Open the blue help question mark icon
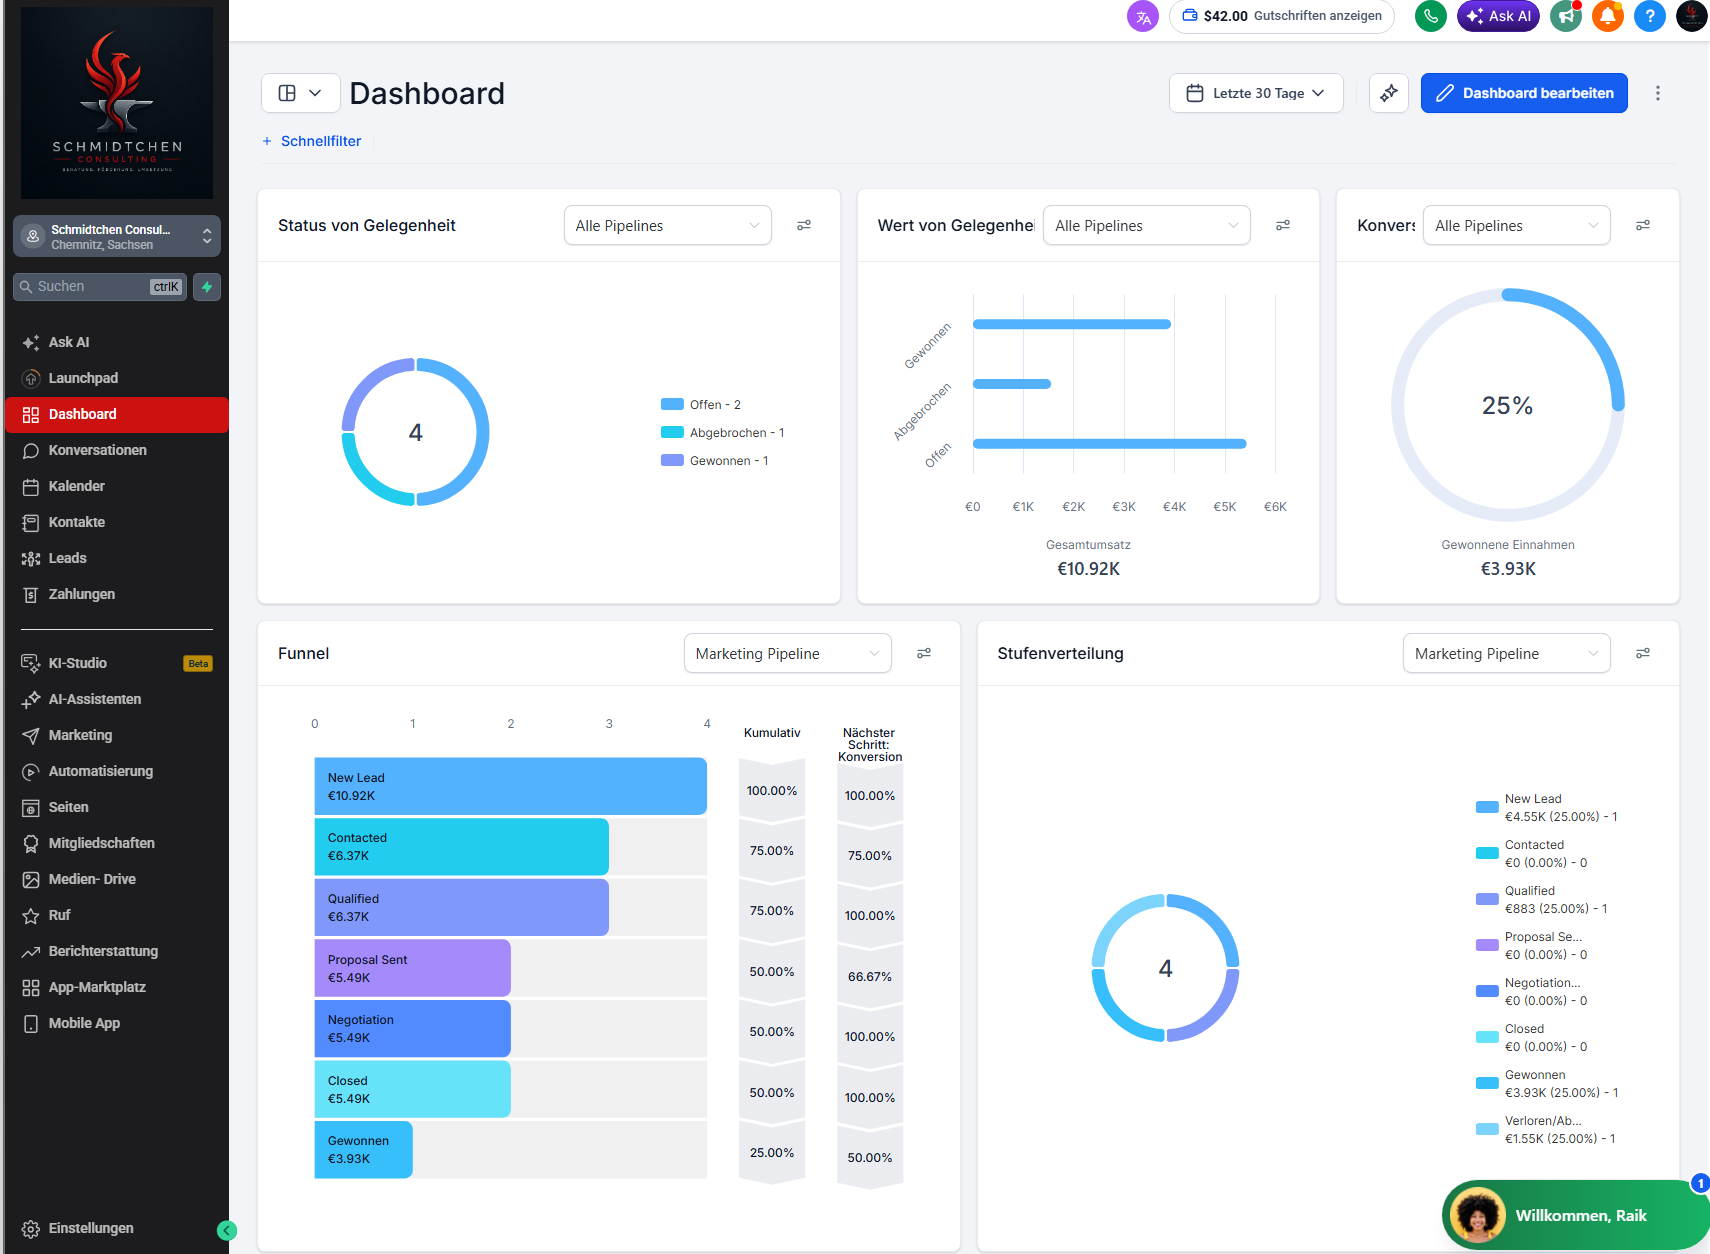 1650,16
